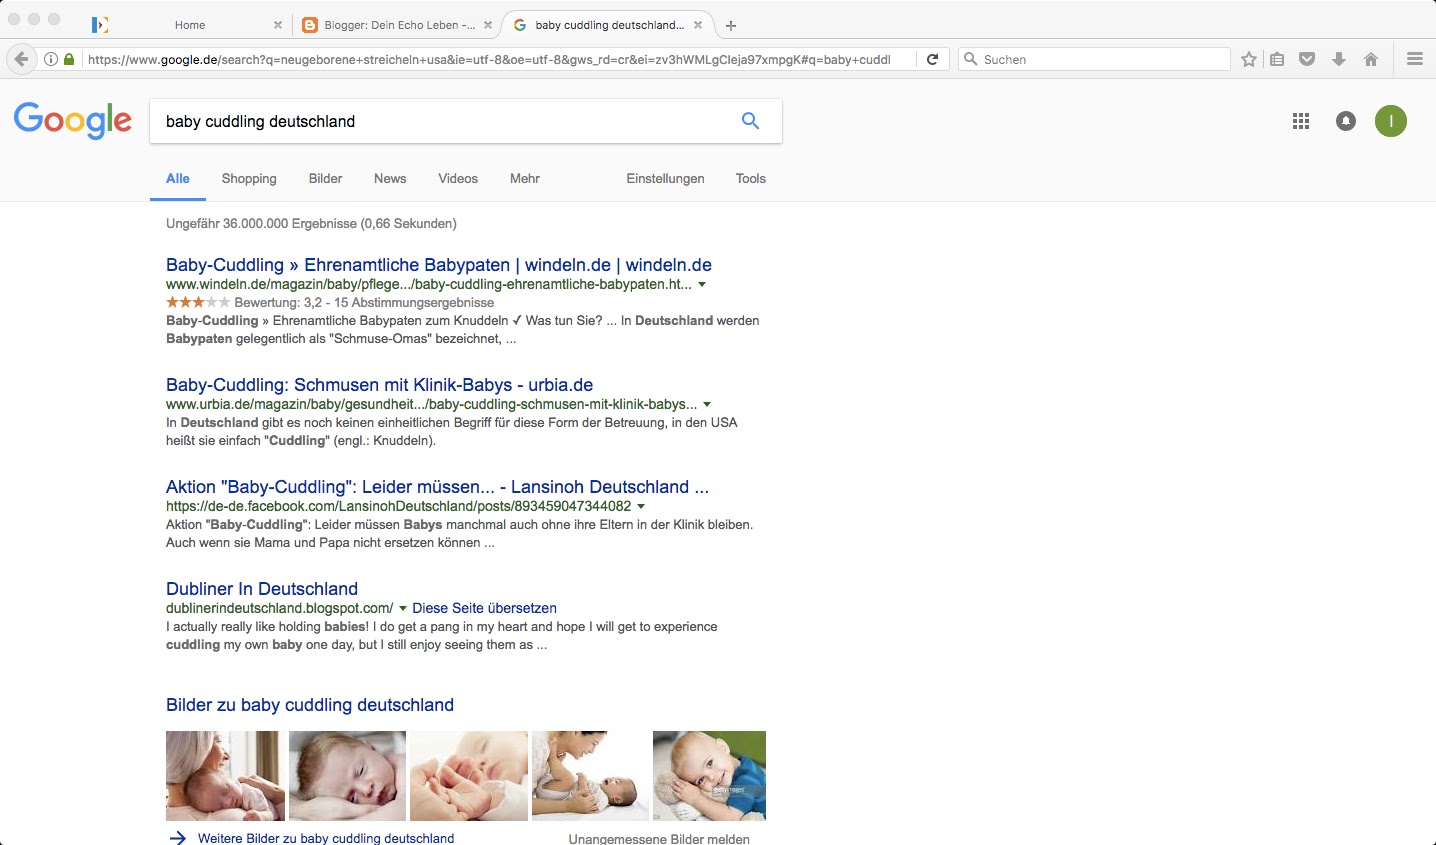Open the Lansinoh Deutschland Aktion Baby-Cuddling result
This screenshot has width=1436, height=845.
click(x=437, y=487)
